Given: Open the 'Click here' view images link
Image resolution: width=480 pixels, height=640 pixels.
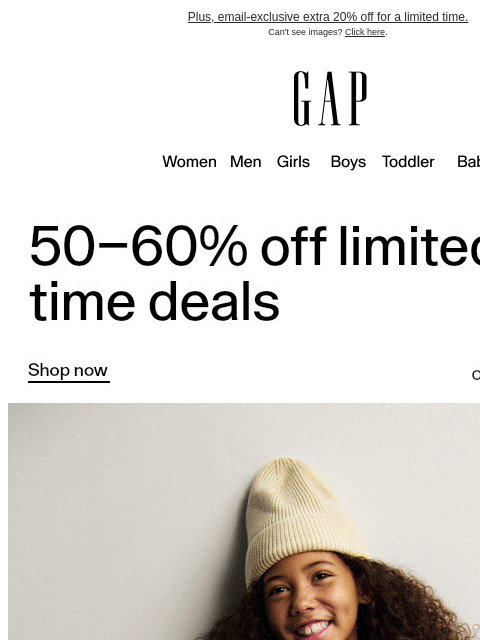Looking at the screenshot, I should click(365, 32).
